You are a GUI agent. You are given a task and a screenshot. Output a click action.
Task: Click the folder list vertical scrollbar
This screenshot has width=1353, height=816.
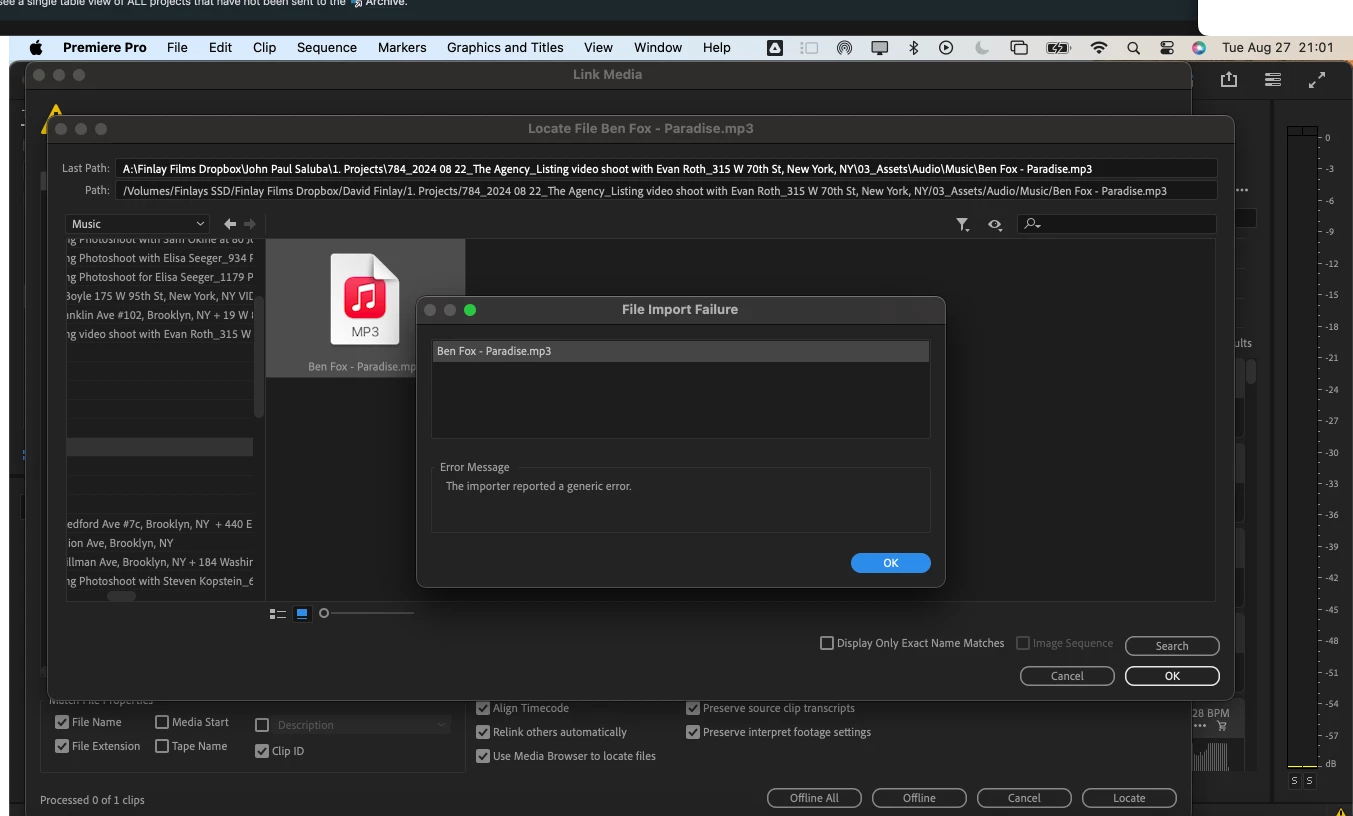point(259,356)
